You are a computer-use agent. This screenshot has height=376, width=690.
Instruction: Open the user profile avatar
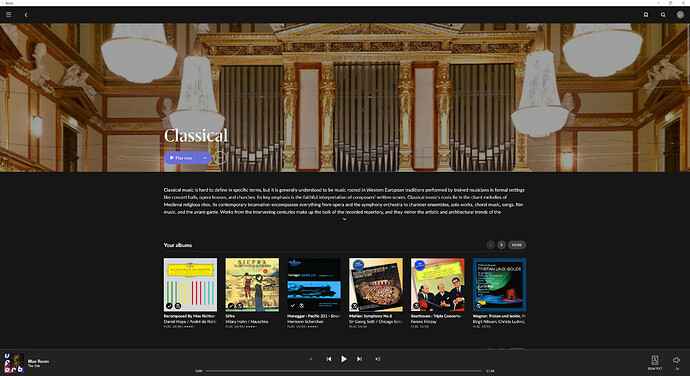pos(680,15)
